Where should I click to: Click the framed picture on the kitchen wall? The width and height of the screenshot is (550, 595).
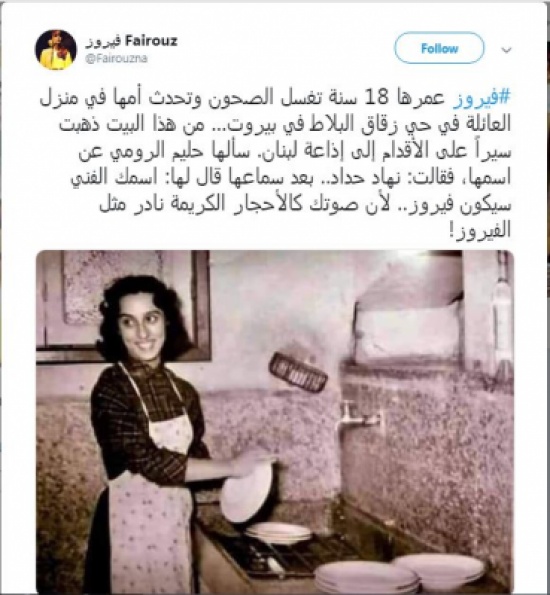click(x=123, y=305)
